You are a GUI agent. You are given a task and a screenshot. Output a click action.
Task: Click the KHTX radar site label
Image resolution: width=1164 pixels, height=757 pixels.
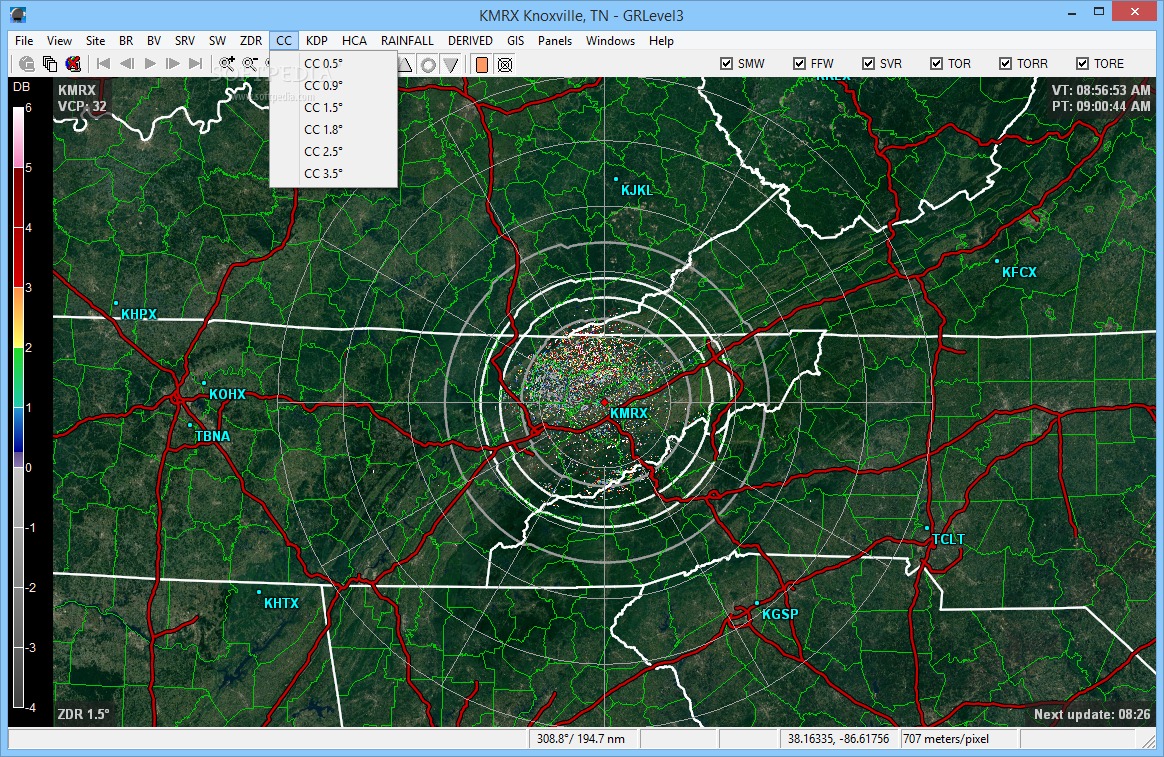[281, 603]
